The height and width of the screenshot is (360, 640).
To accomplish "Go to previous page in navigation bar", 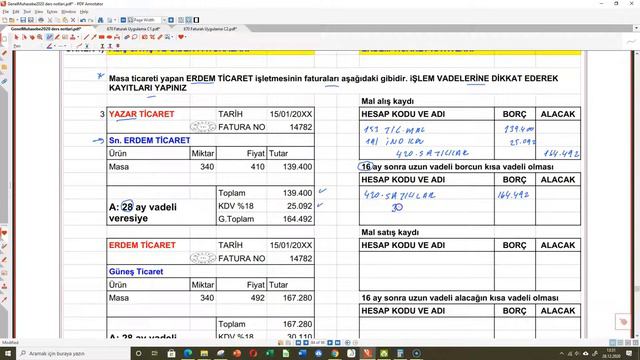I will [306, 343].
